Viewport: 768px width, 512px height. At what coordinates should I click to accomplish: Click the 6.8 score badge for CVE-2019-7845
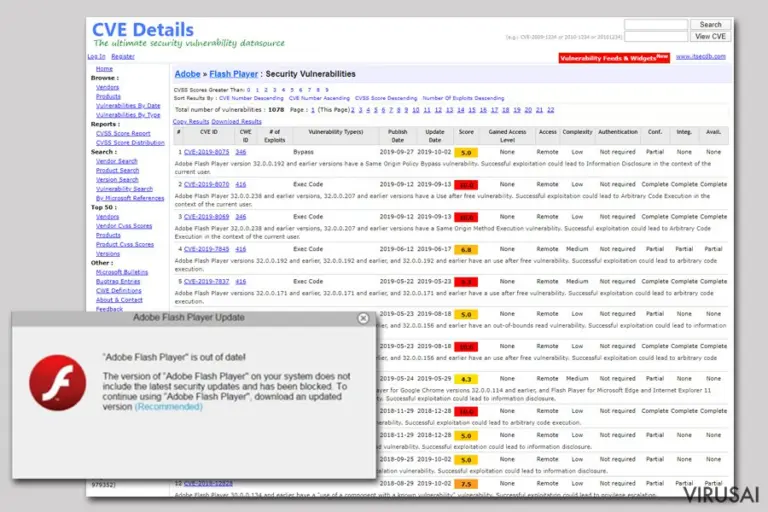point(466,250)
